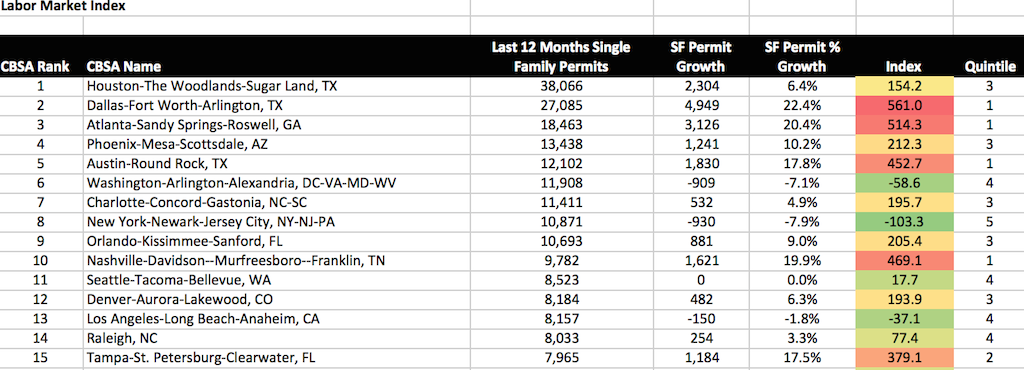This screenshot has width=1024, height=370.
Task: Select 'Atlanta-Sandy Springs-Roswell, GA' cell
Action: point(277,125)
